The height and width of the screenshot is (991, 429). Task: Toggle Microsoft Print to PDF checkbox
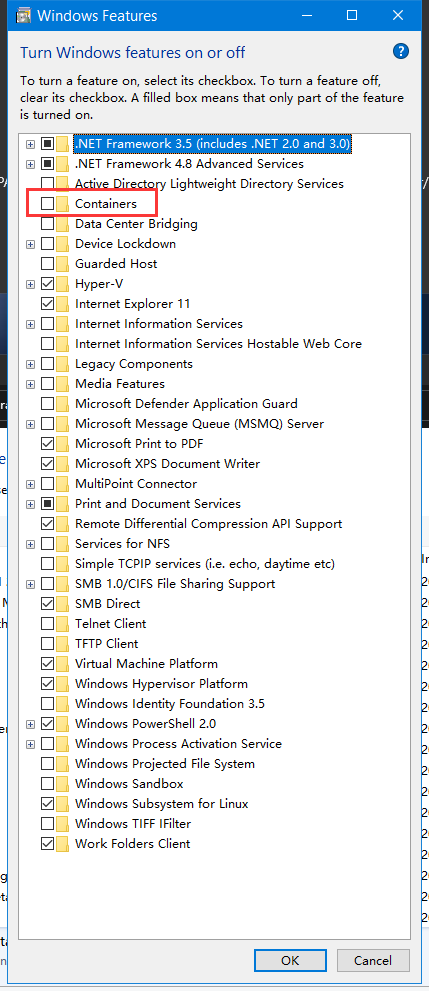point(47,444)
